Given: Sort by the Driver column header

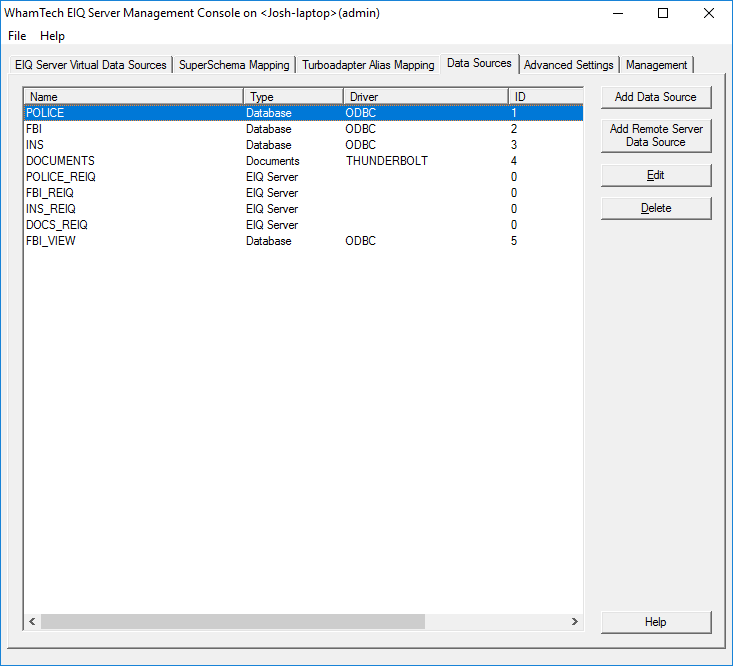Looking at the screenshot, I should 426,96.
